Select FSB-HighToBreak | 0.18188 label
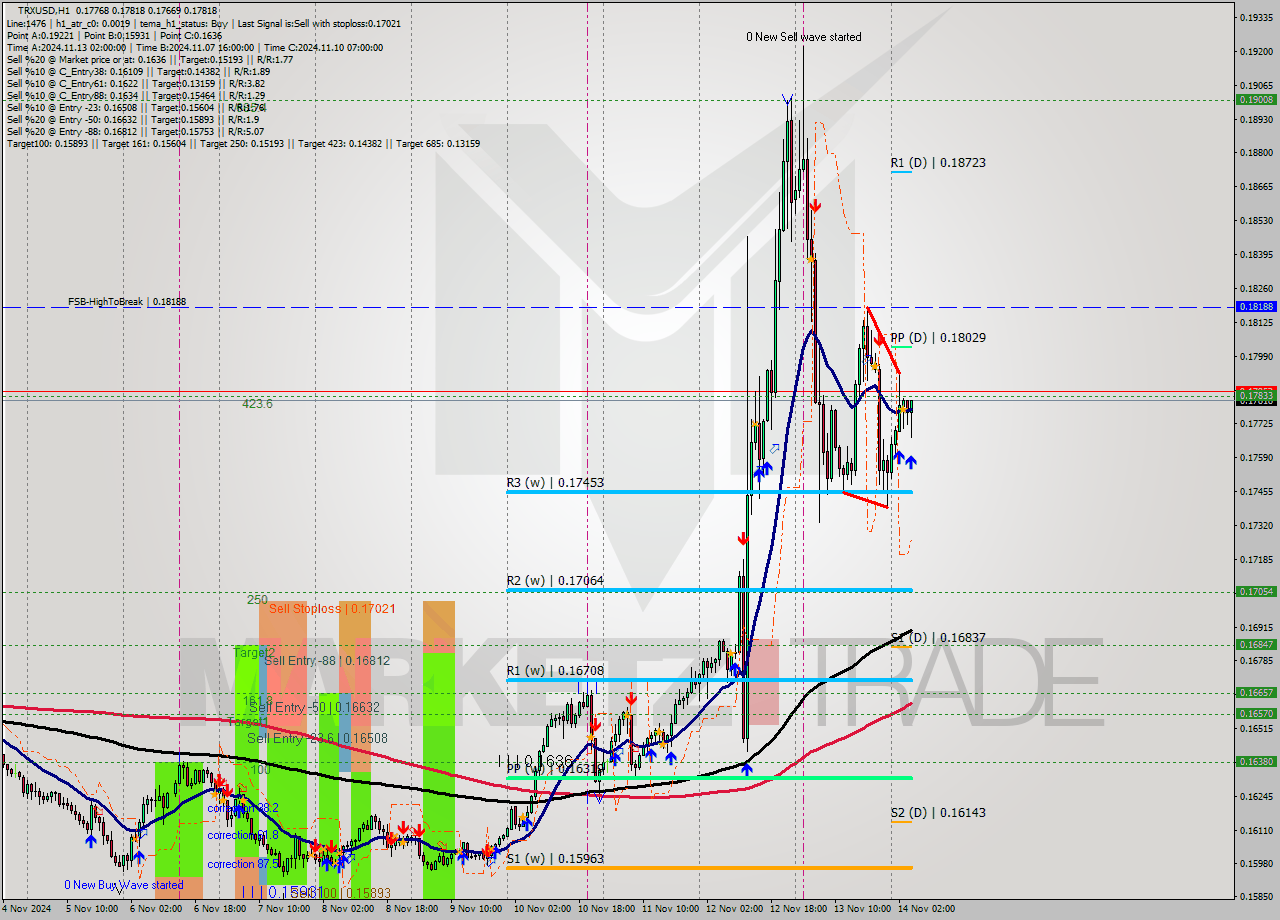Viewport: 1280px width, 920px height. 127,301
